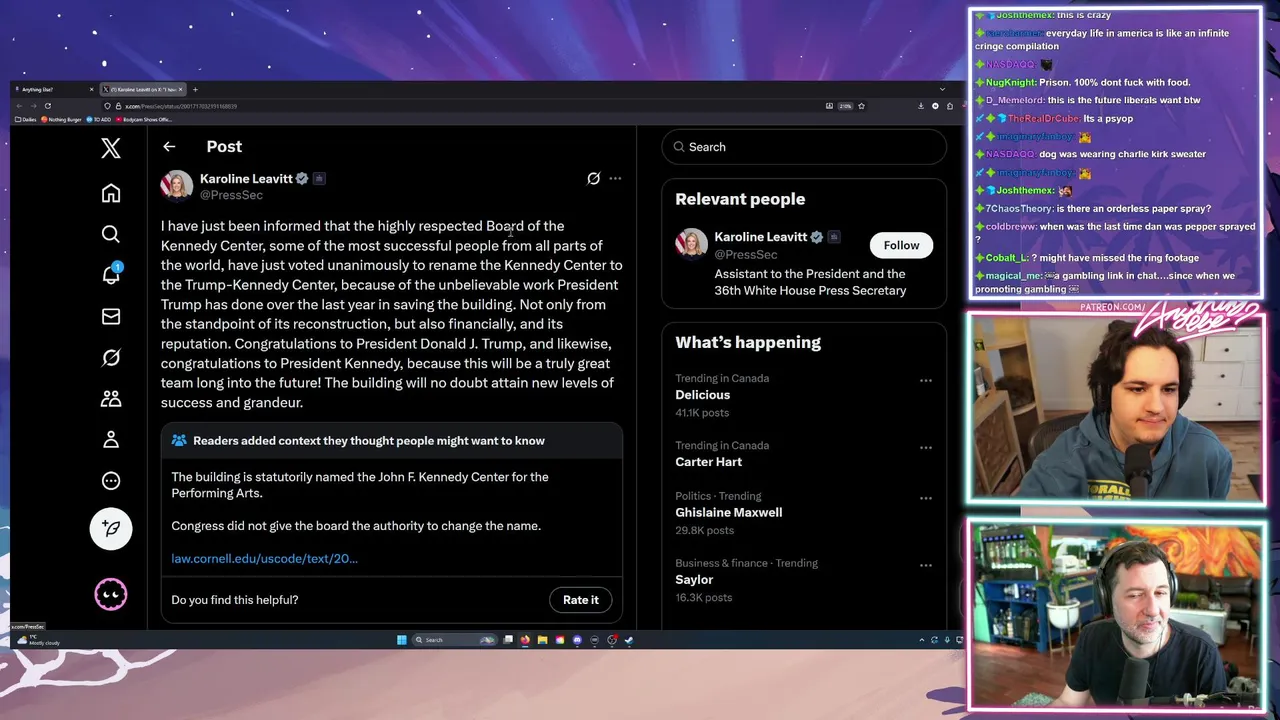
Task: Open Profile person icon in sidebar
Action: (x=111, y=439)
